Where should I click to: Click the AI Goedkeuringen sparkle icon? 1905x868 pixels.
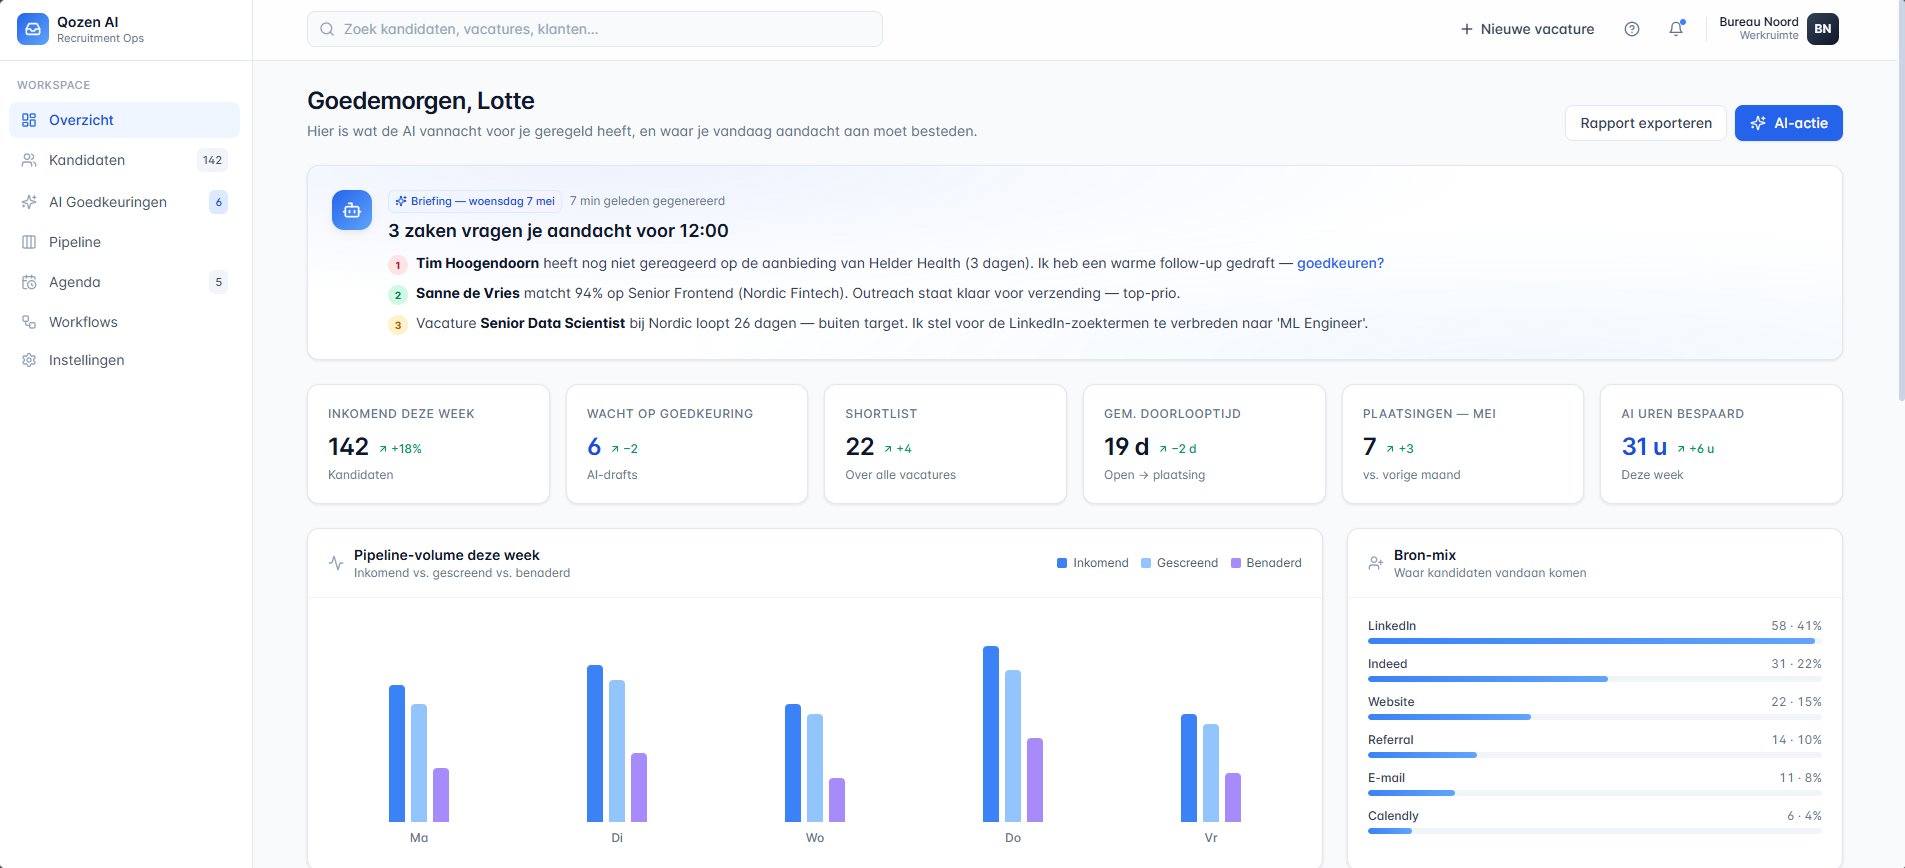coord(29,202)
